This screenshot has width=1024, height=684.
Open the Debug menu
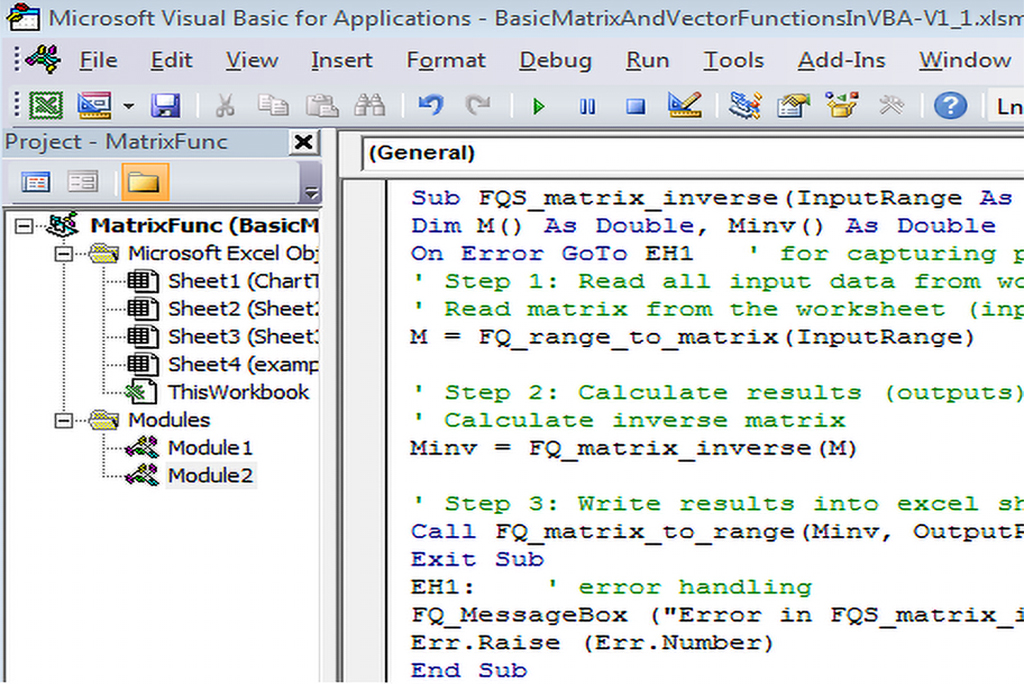coord(555,60)
